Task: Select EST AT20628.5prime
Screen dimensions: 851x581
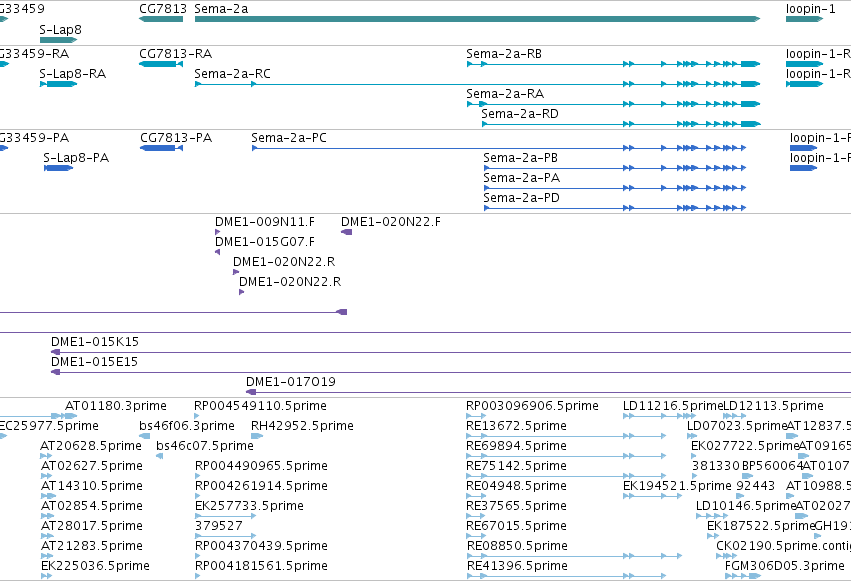Action: 46,456
